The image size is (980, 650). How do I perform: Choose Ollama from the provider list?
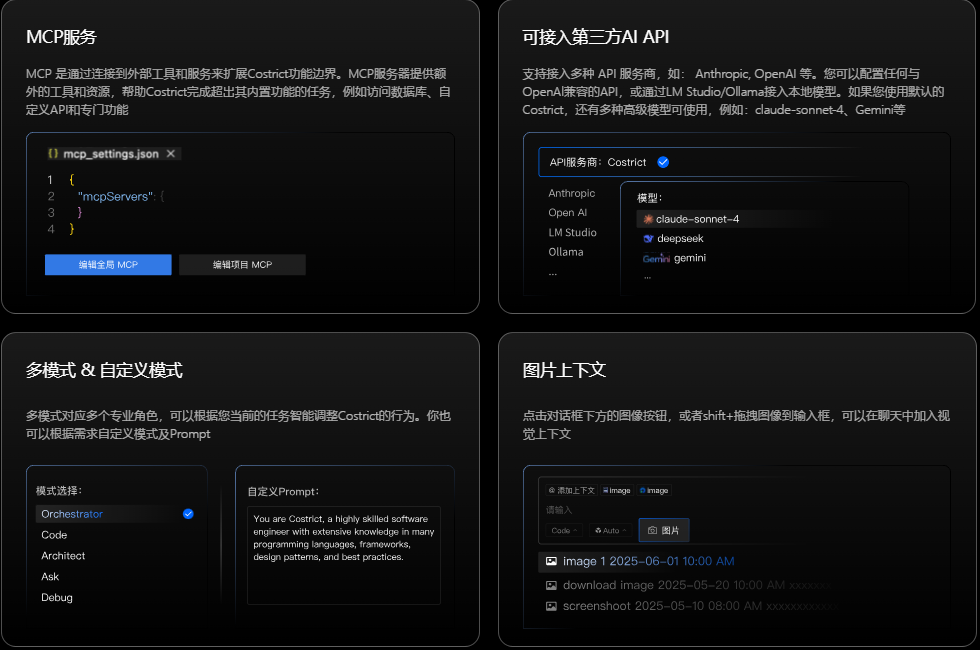coord(566,252)
